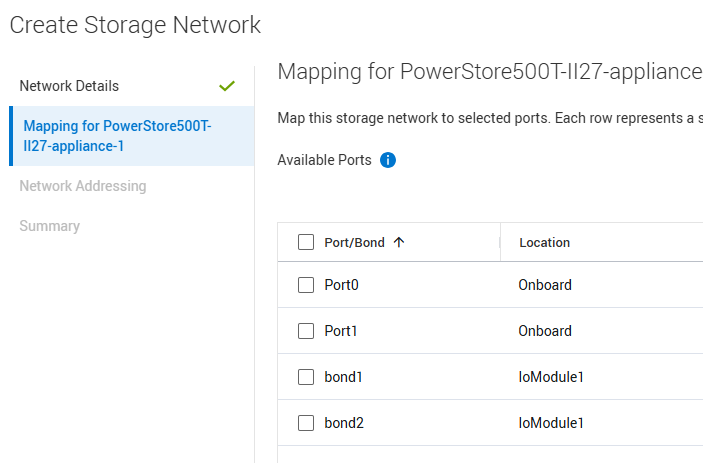Viewport: 703px width, 463px height.
Task: Click the Port0 name cell
Action: 342,285
